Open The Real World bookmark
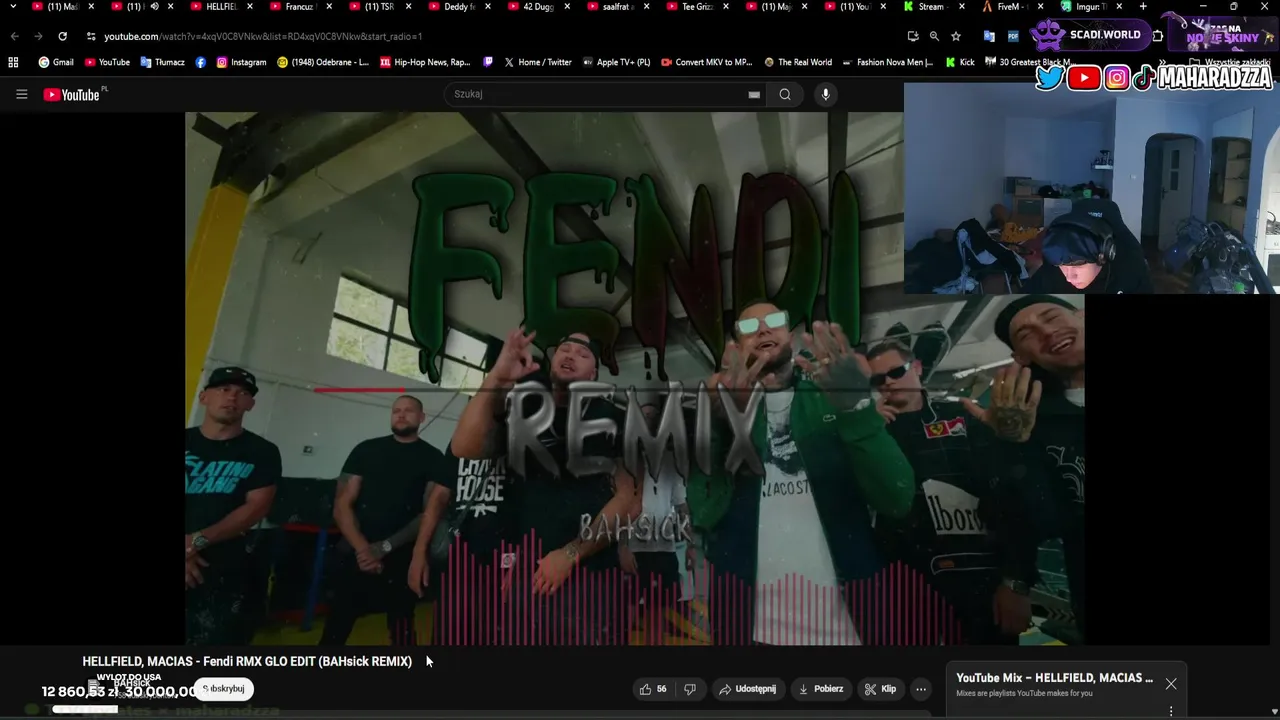 coord(798,62)
